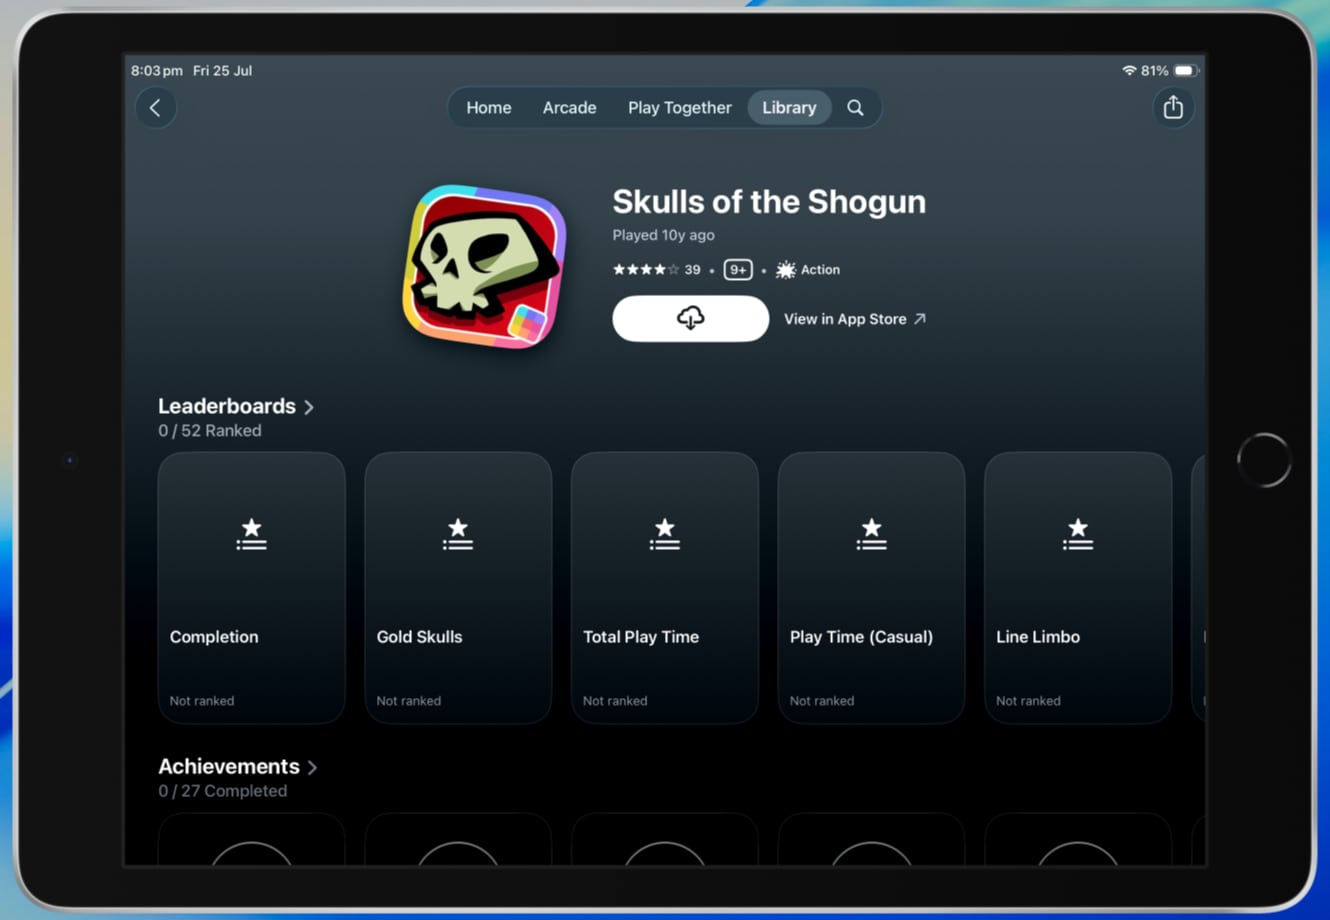Select the Library tab
The width and height of the screenshot is (1330, 920).
tap(789, 108)
